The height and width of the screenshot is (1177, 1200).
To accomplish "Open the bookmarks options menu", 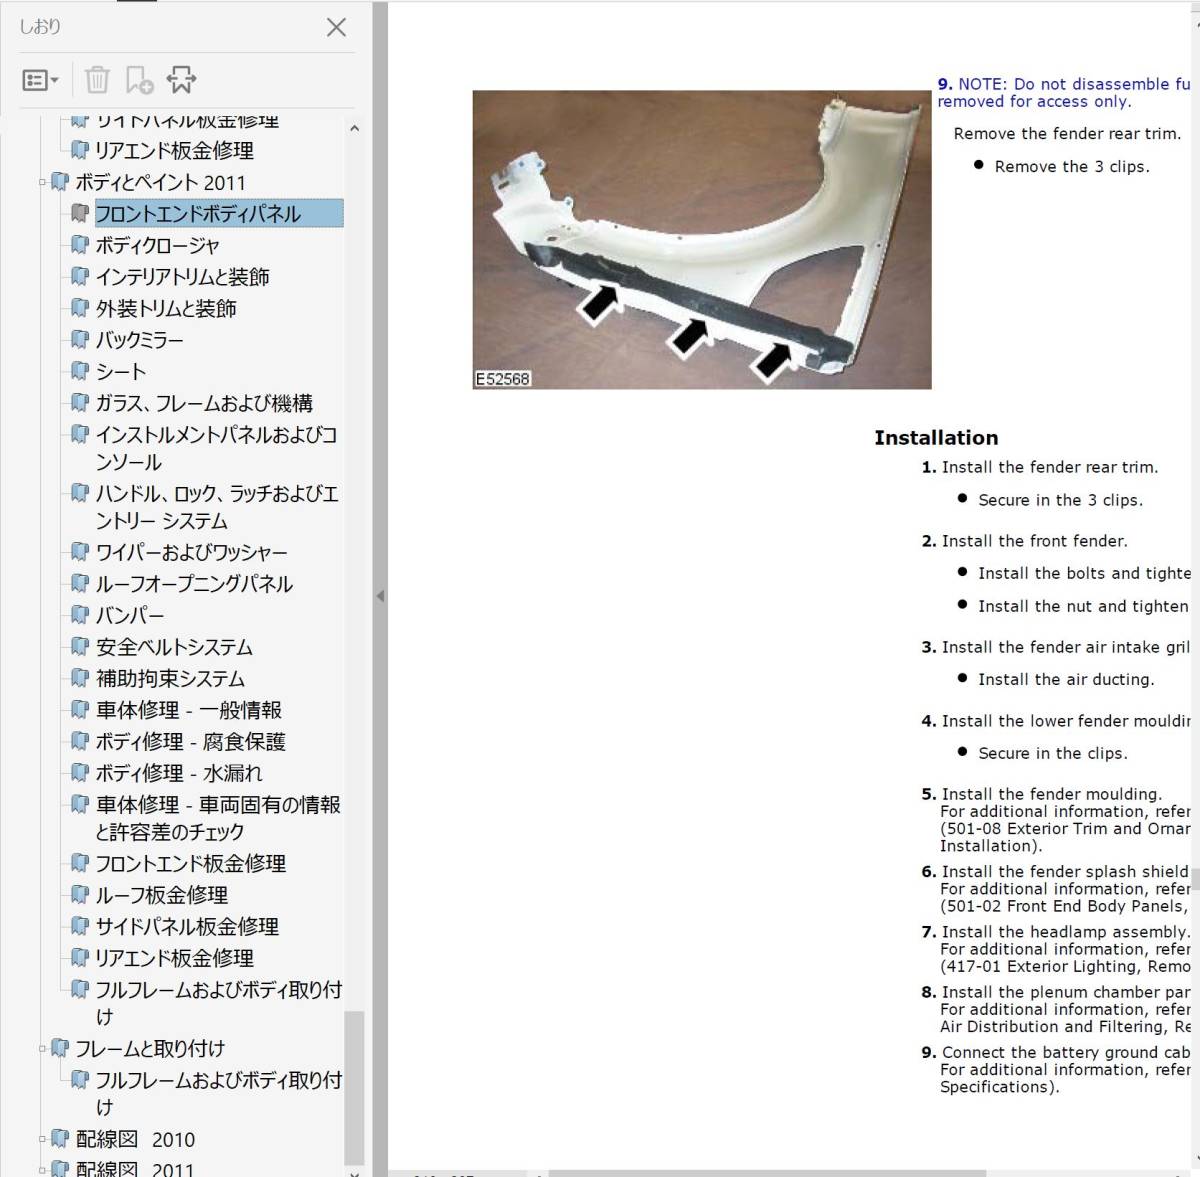I will (x=40, y=80).
